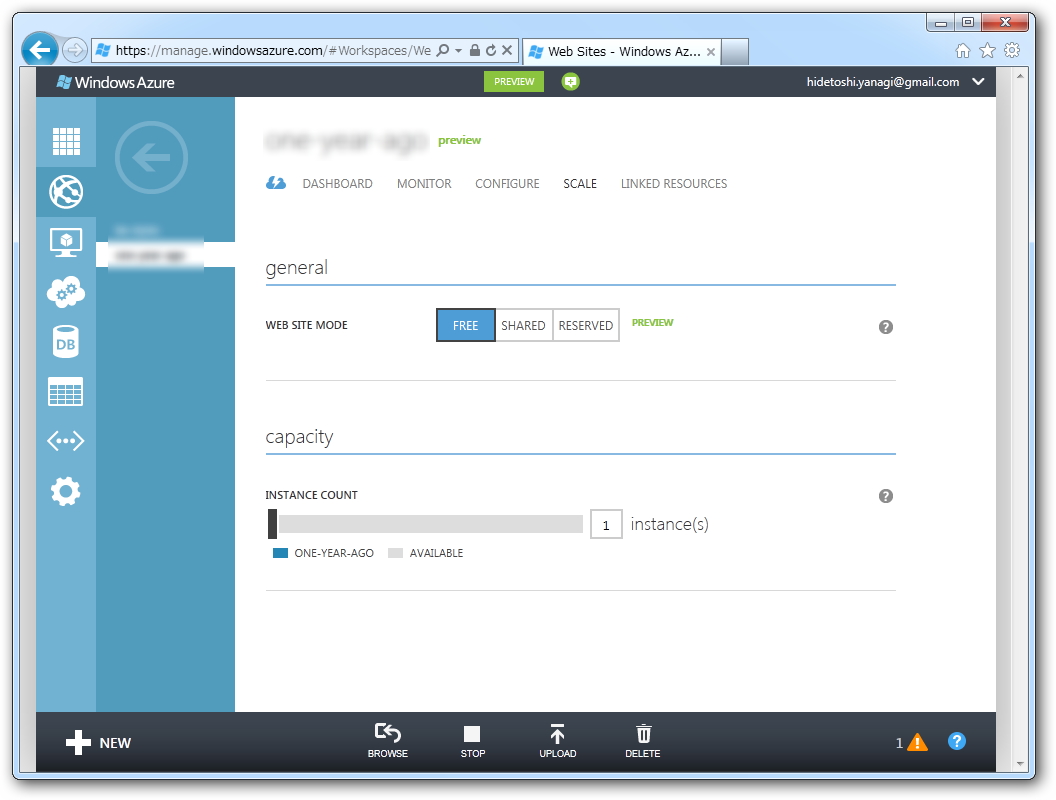Click the large back arrow circle
The height and width of the screenshot is (800, 1056).
[152, 158]
